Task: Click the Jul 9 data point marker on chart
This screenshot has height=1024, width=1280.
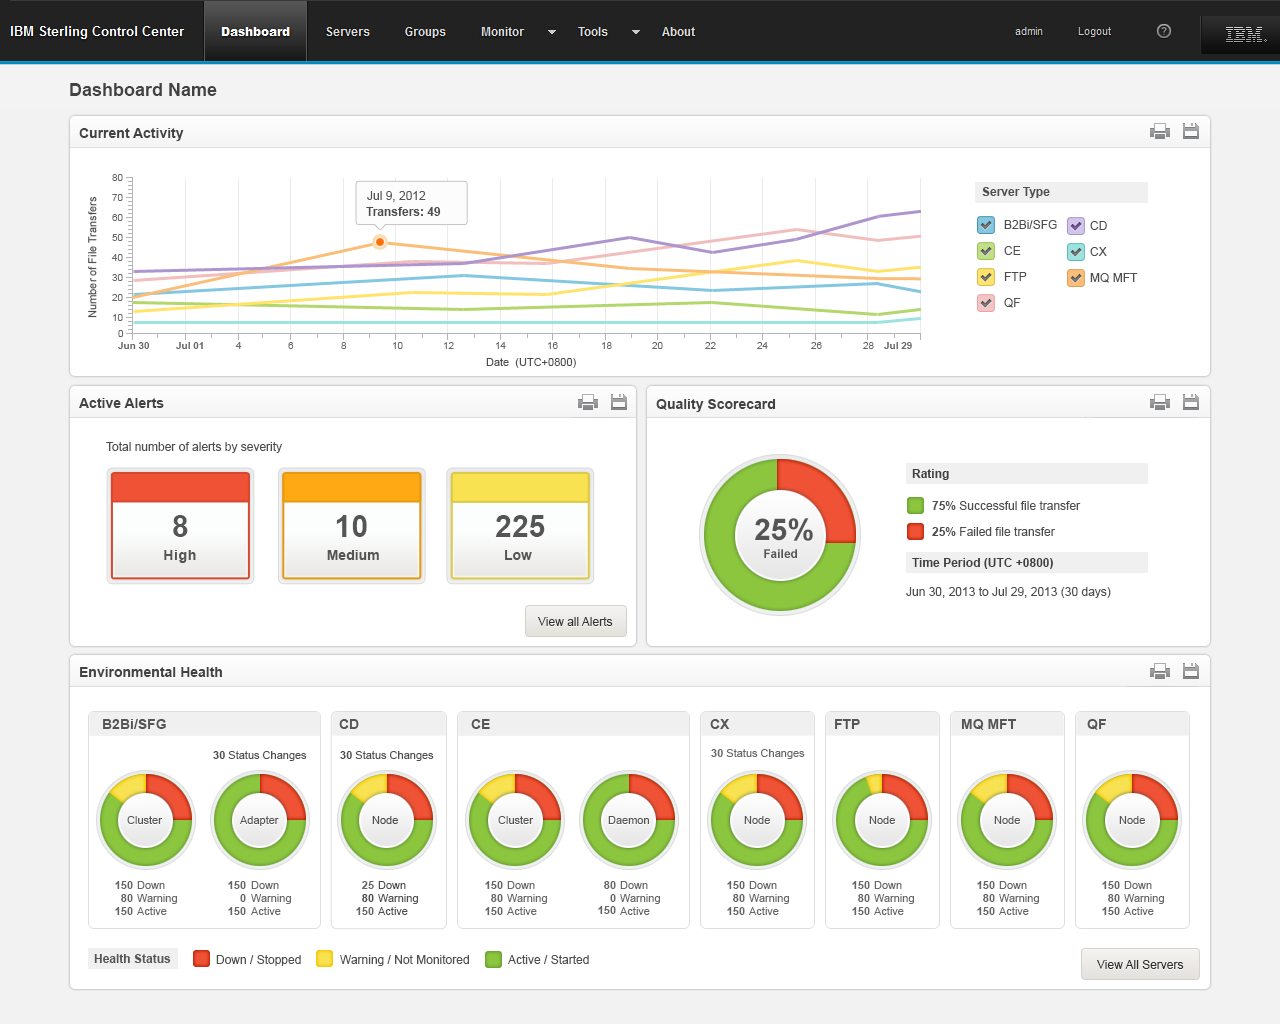Action: 380,242
